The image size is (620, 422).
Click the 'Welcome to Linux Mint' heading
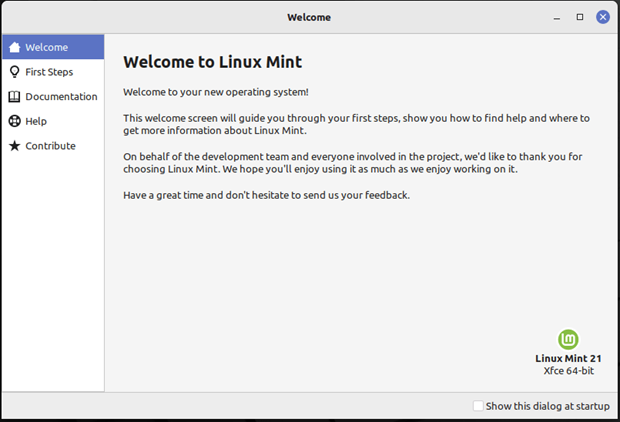pyautogui.click(x=212, y=62)
